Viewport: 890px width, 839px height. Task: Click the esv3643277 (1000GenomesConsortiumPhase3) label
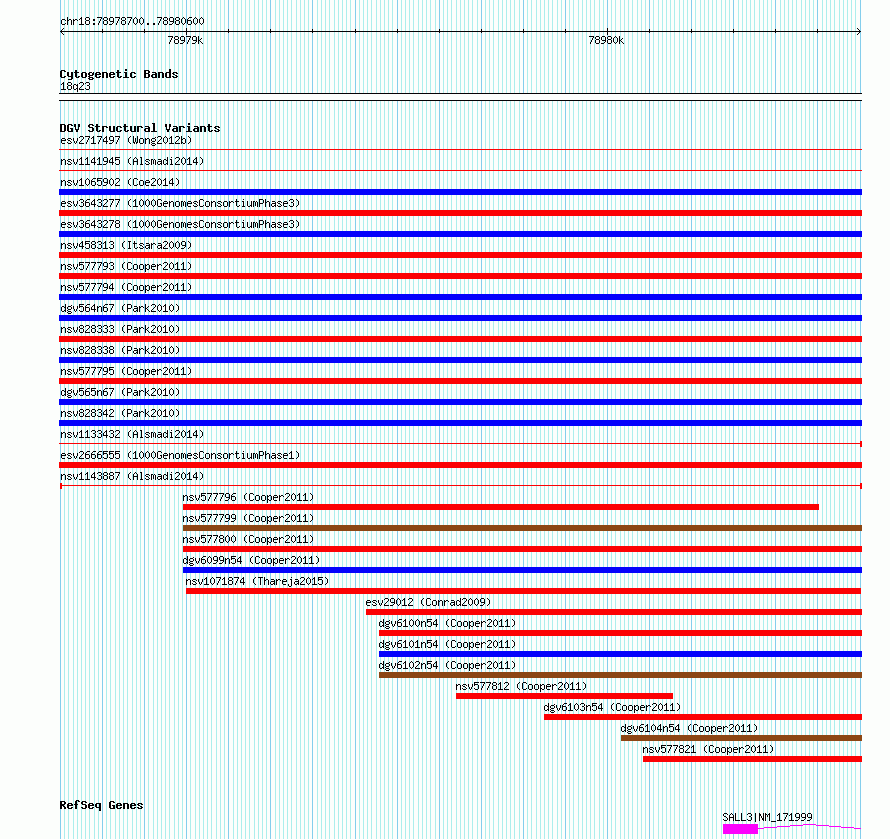(180, 203)
